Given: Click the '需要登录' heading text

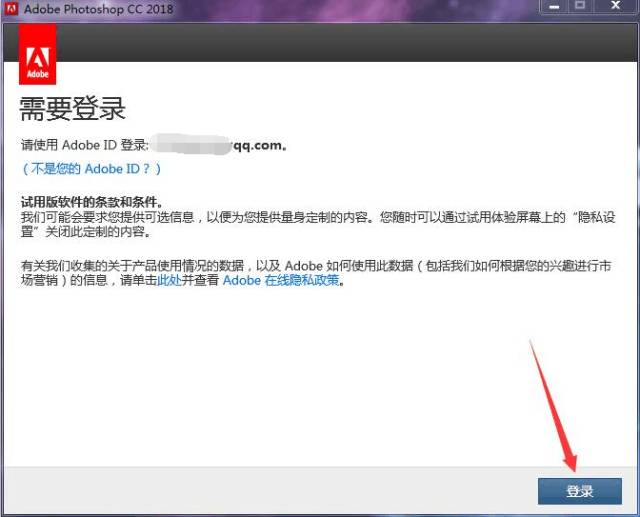Looking at the screenshot, I should [72, 109].
